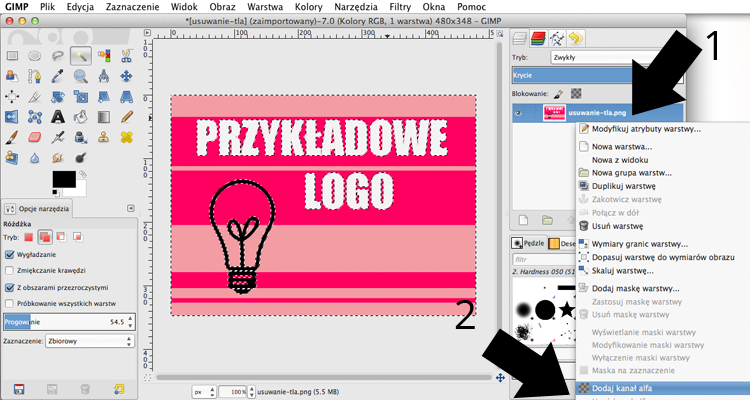Select the Flip tool

(x=12, y=117)
